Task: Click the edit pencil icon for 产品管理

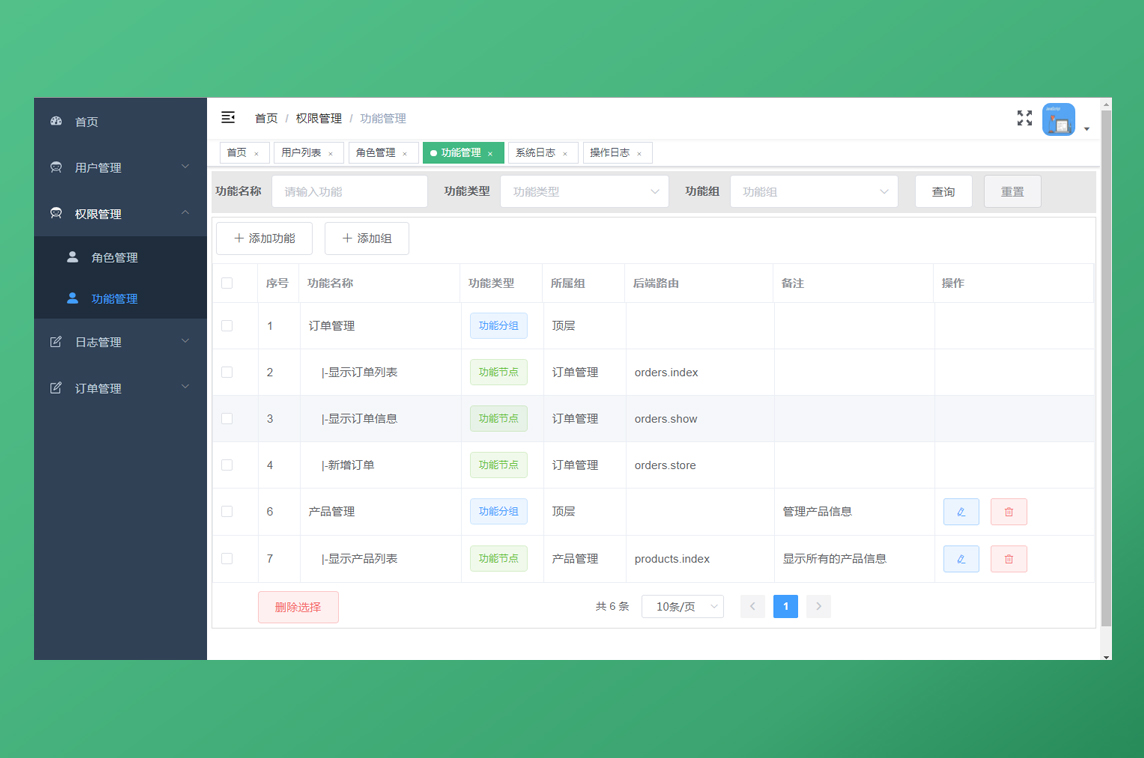Action: [961, 511]
